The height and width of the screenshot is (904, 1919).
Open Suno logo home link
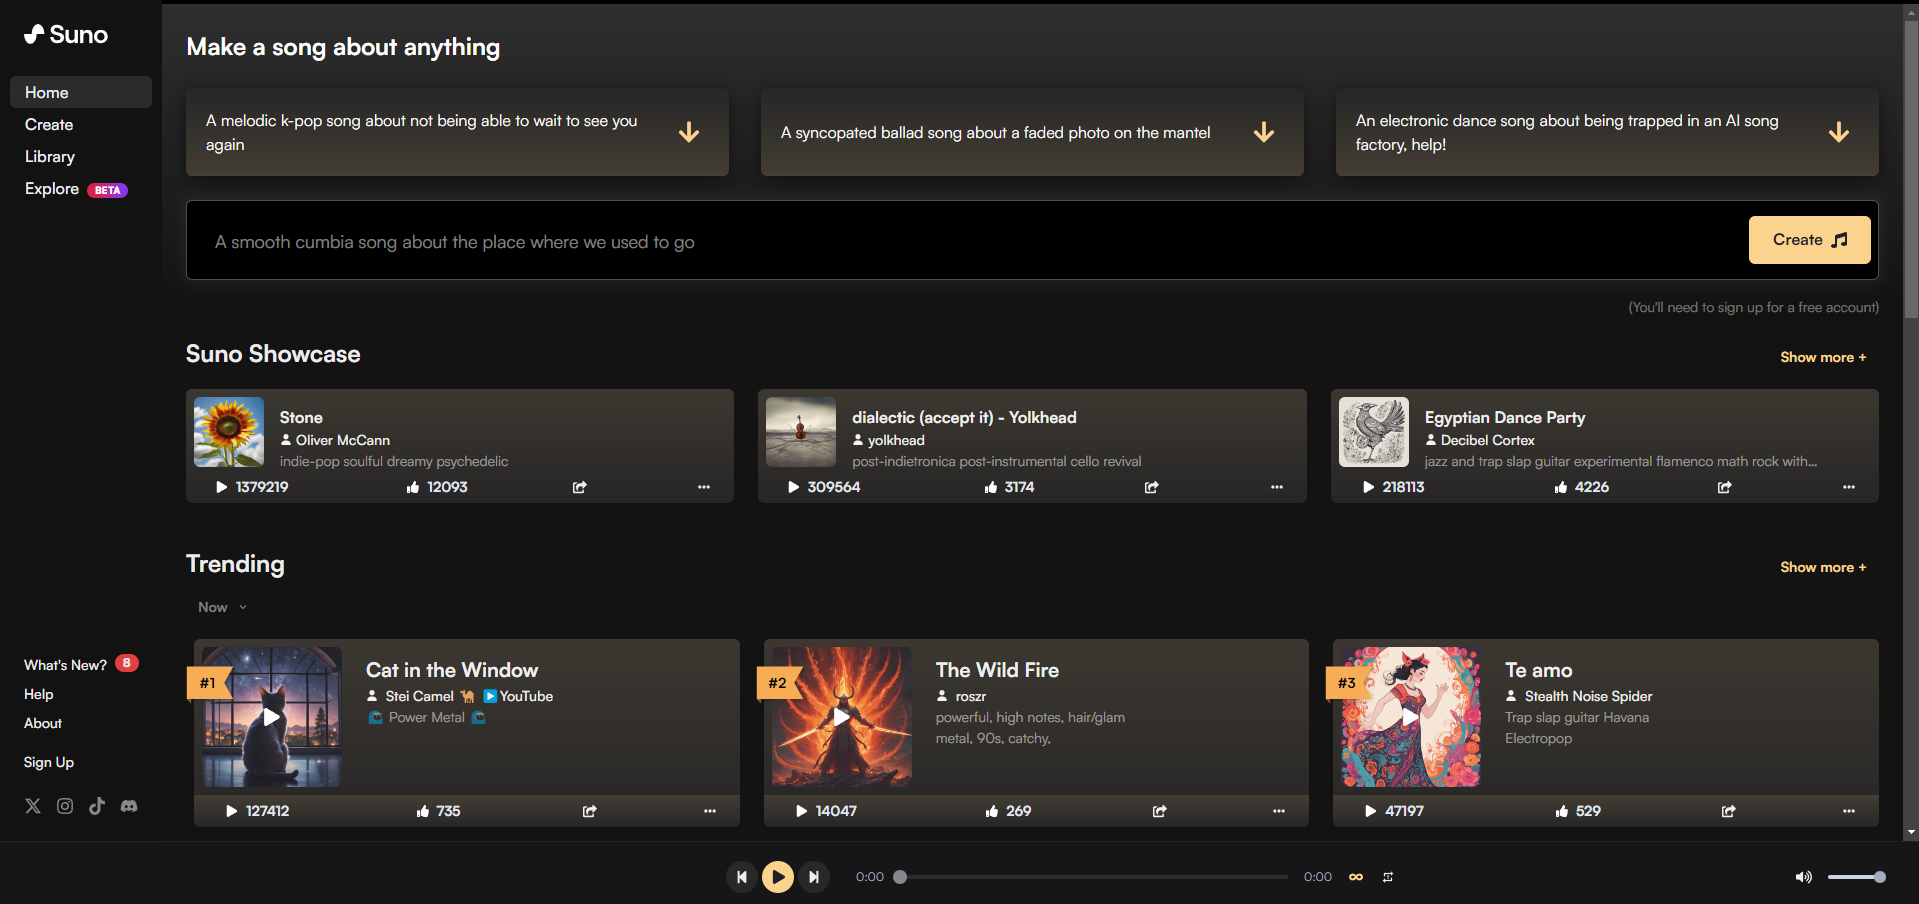pyautogui.click(x=66, y=34)
